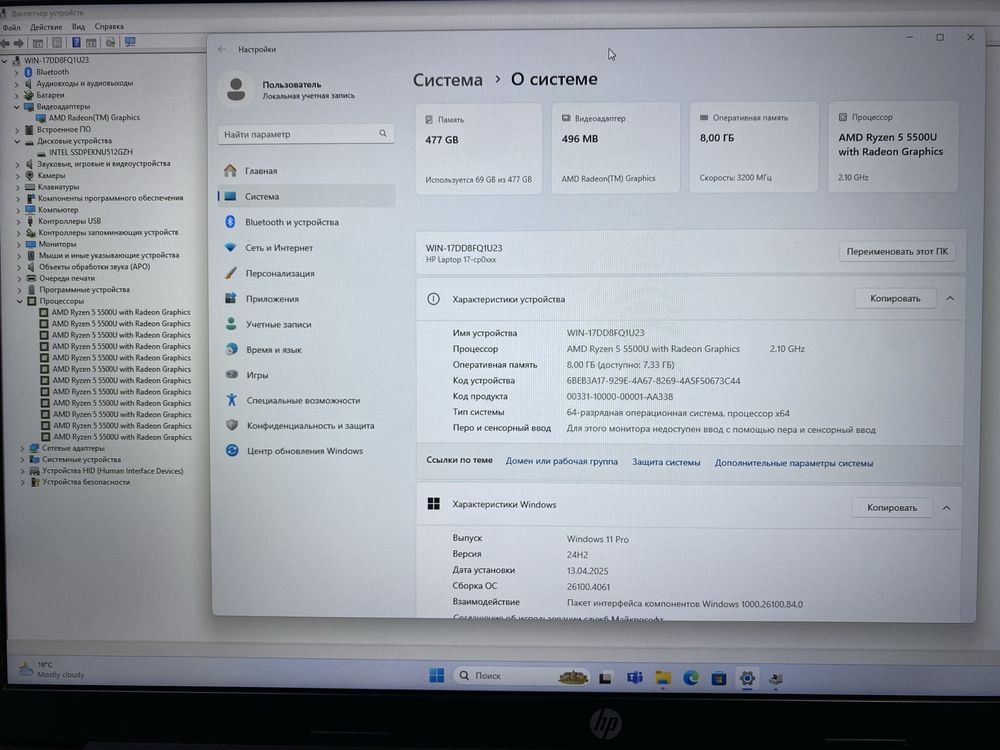Click the Update driver icon in Device Manager toolbar
The image size is (1000, 750).
pyautogui.click(x=110, y=43)
